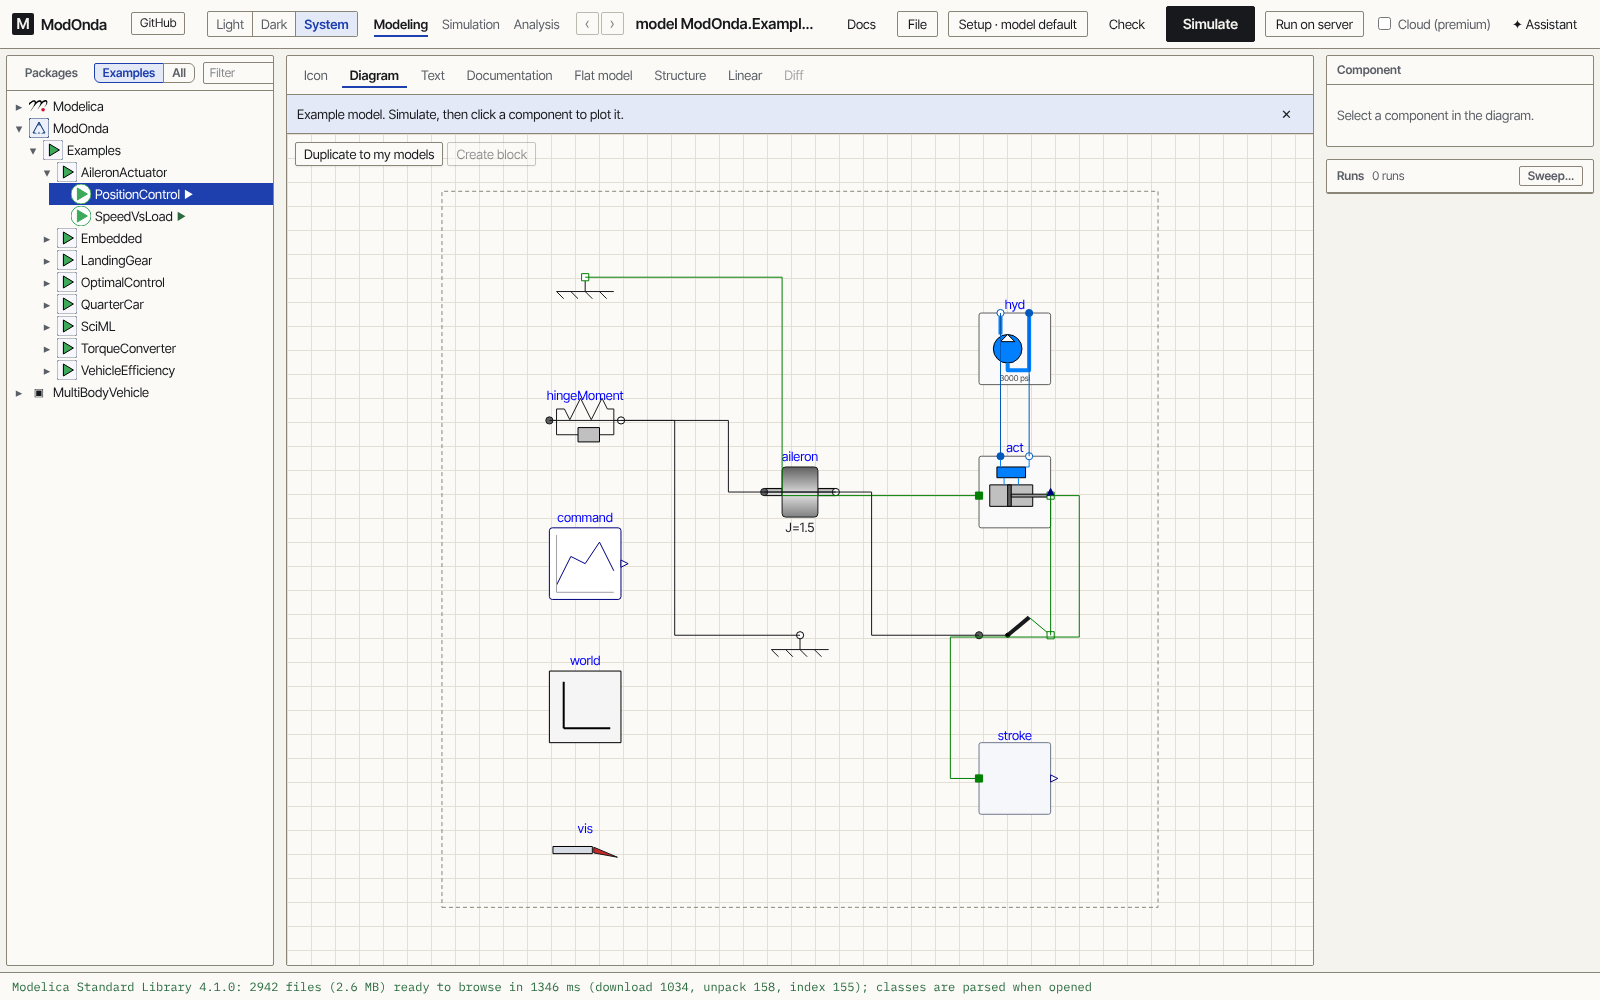Image resolution: width=1600 pixels, height=1000 pixels.
Task: Select the act actuator cylinder component
Action: (1014, 492)
